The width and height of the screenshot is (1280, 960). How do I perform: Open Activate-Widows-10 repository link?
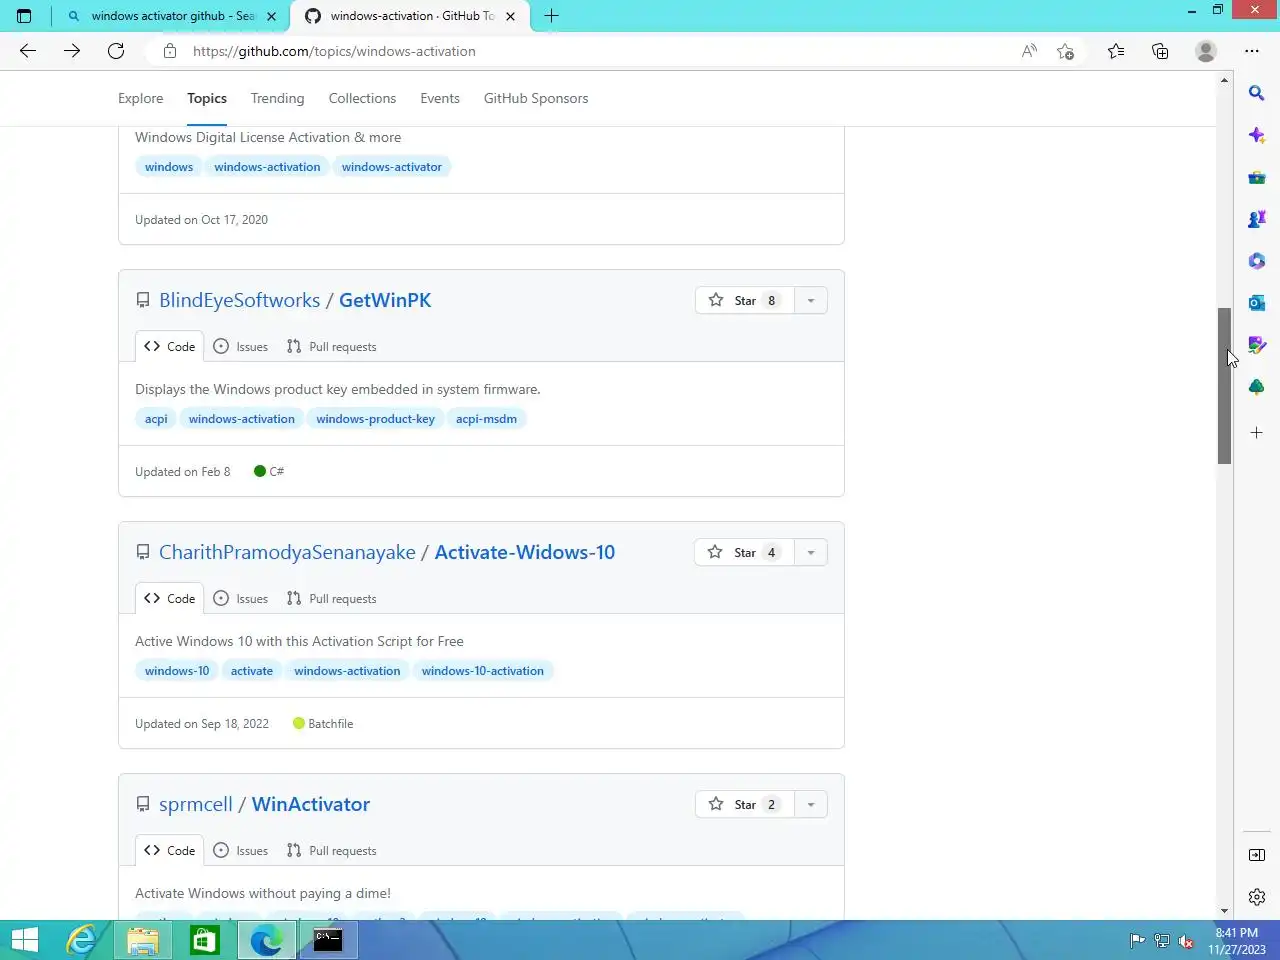point(525,553)
